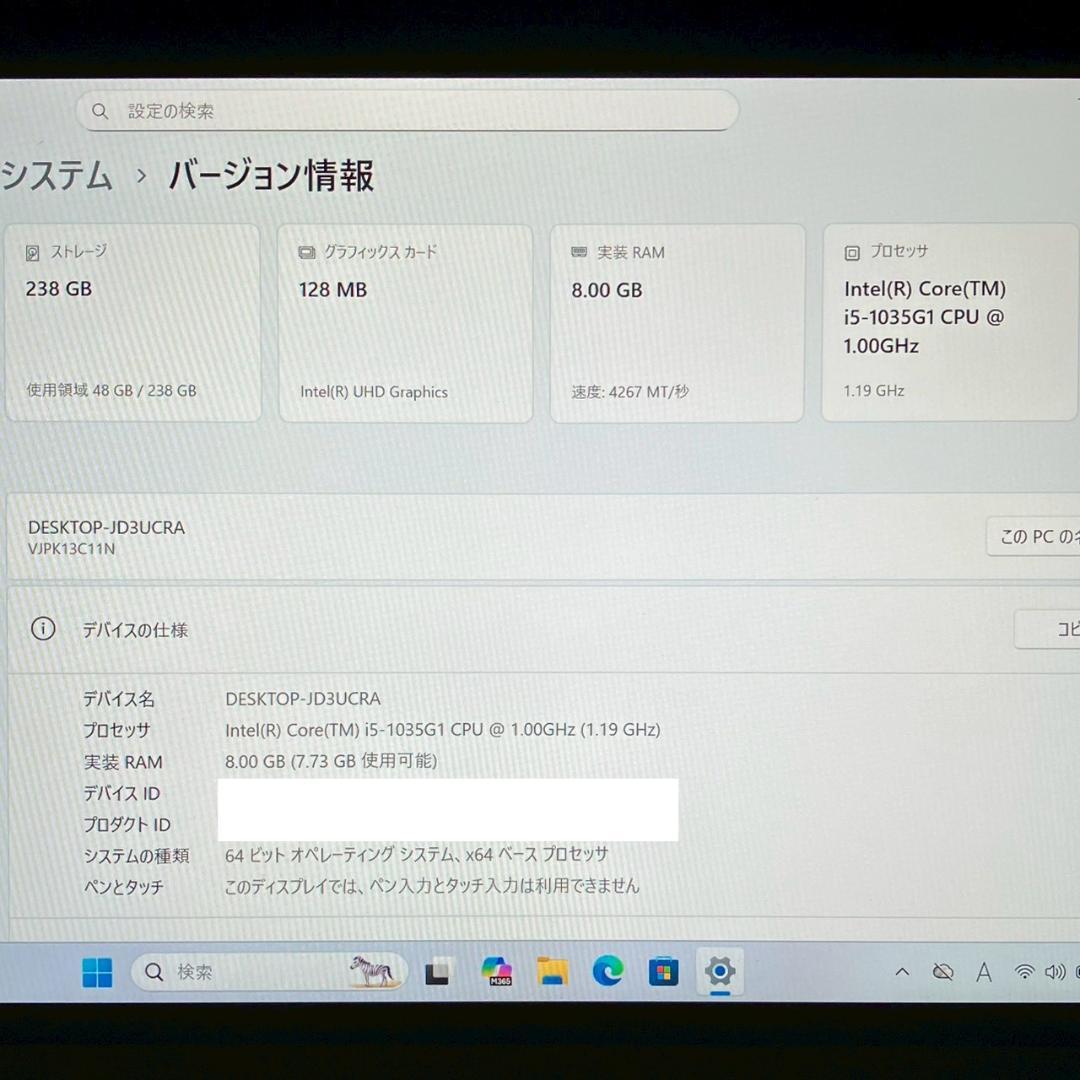The image size is (1080, 1080).
Task: Open File Explorer from the taskbar
Action: click(x=553, y=971)
